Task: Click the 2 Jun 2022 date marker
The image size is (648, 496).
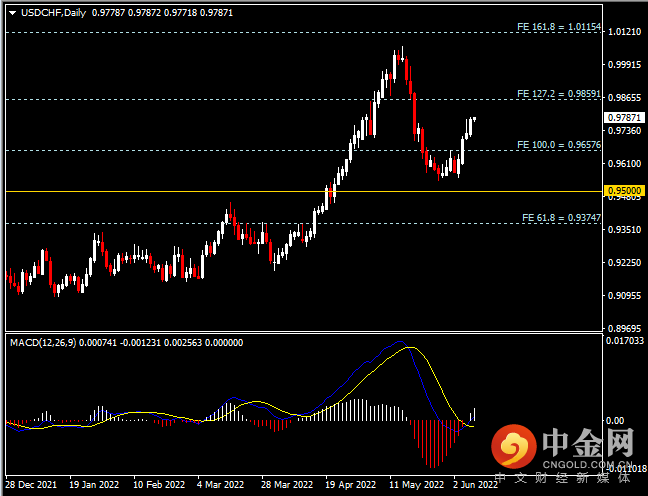Action: tap(476, 484)
